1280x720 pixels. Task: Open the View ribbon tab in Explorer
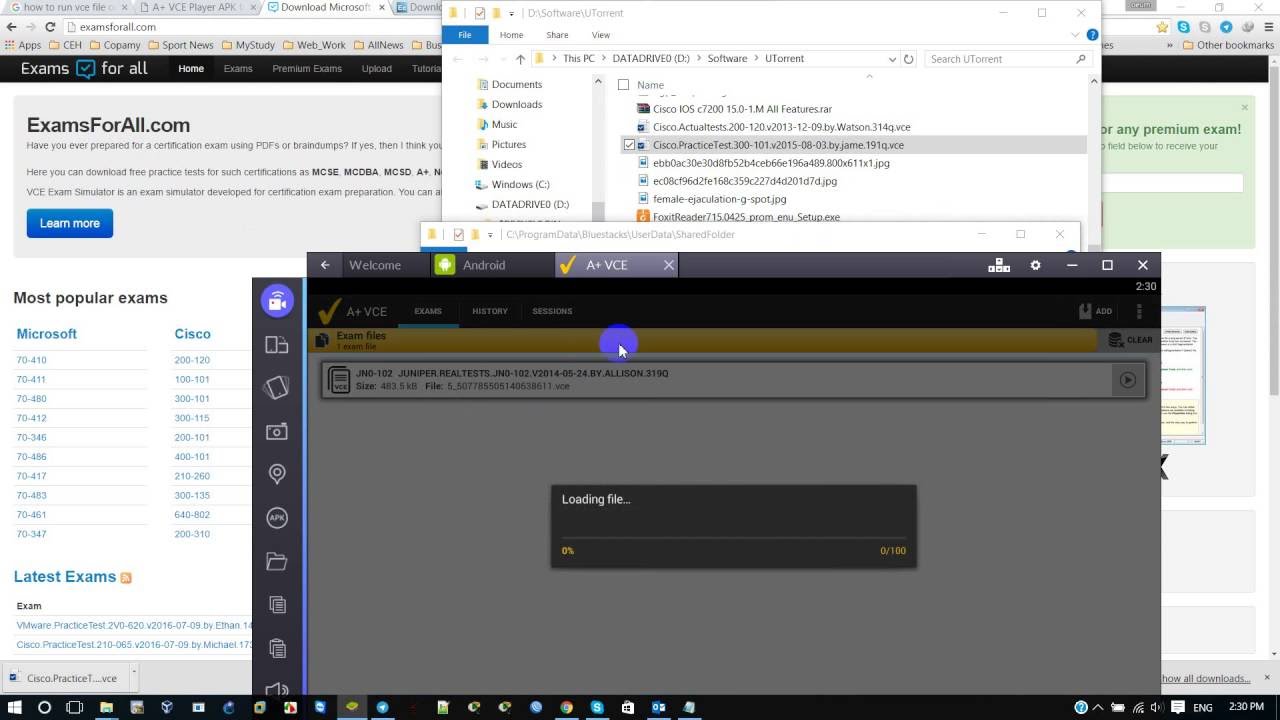coord(601,35)
